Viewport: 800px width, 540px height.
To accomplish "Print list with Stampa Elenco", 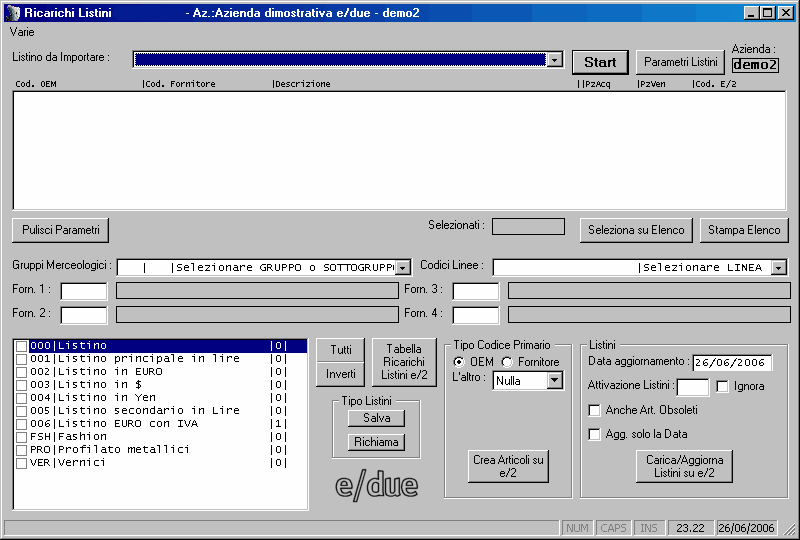I will (744, 230).
